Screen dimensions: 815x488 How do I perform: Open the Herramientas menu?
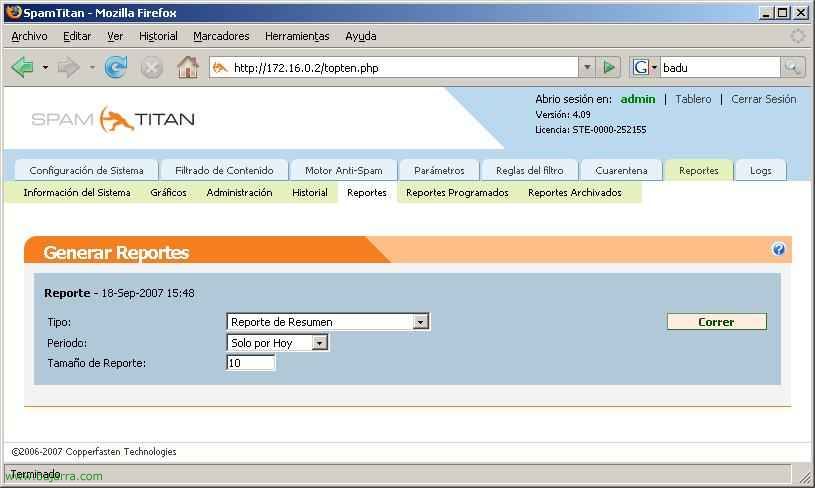point(297,36)
